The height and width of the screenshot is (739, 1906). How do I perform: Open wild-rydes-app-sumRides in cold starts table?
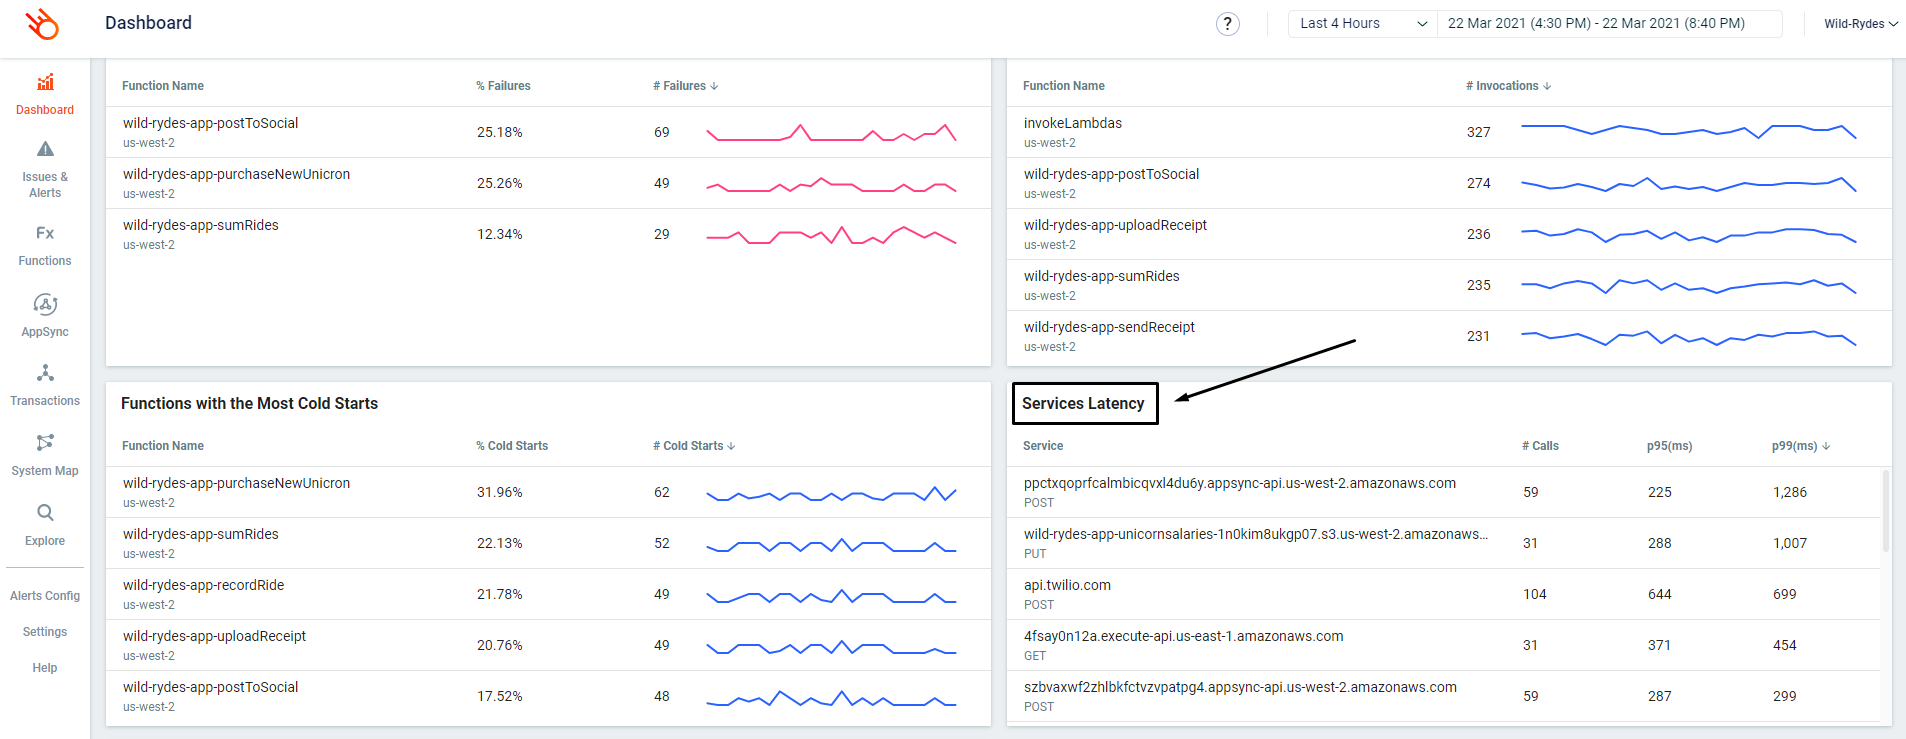[200, 534]
